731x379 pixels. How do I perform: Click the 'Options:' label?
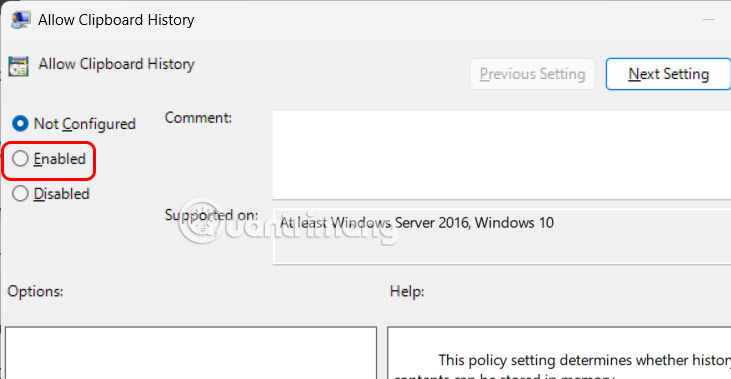(35, 292)
